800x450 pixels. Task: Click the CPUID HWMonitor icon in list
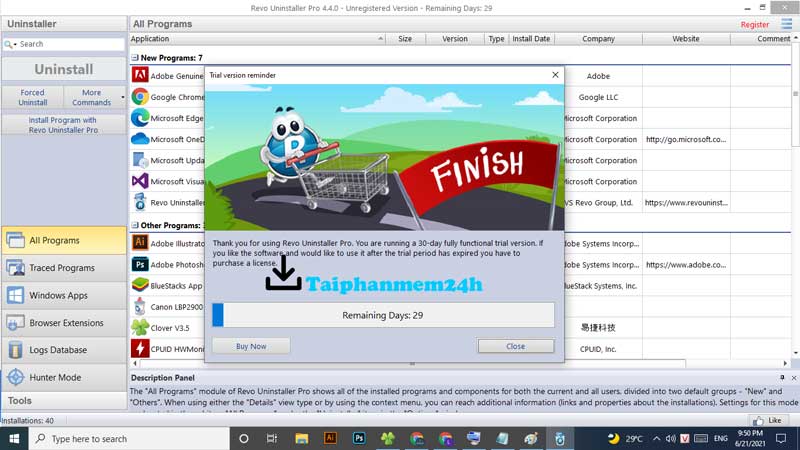point(140,348)
